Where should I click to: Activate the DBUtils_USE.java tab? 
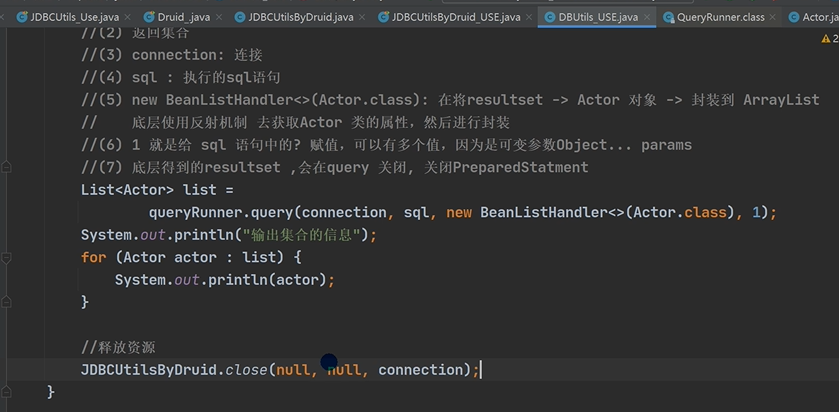(x=598, y=17)
